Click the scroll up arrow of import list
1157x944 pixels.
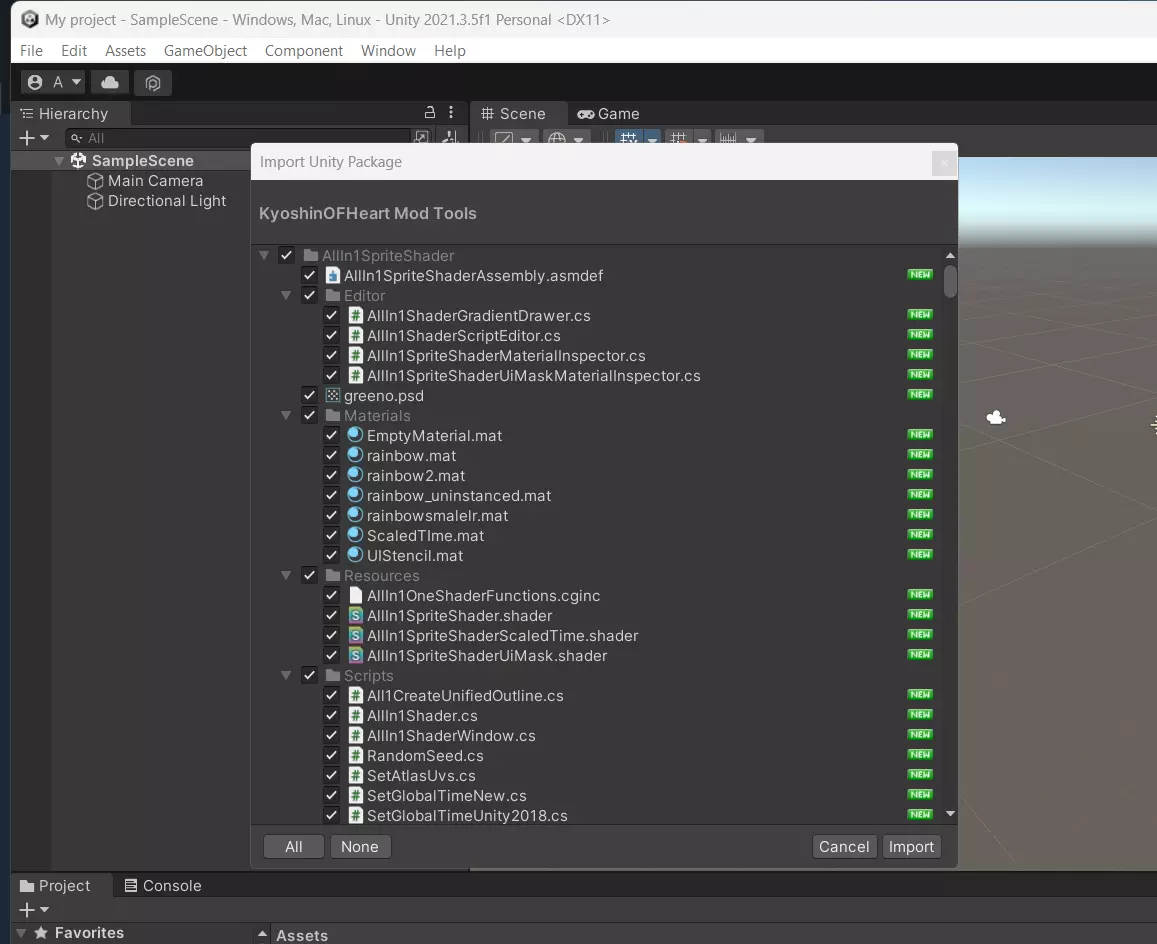click(x=950, y=255)
